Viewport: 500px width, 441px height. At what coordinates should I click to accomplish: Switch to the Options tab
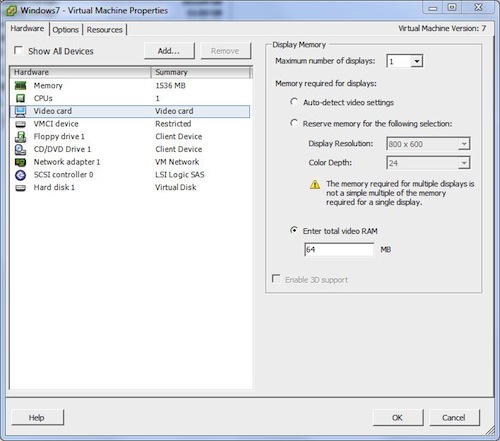pyautogui.click(x=66, y=30)
